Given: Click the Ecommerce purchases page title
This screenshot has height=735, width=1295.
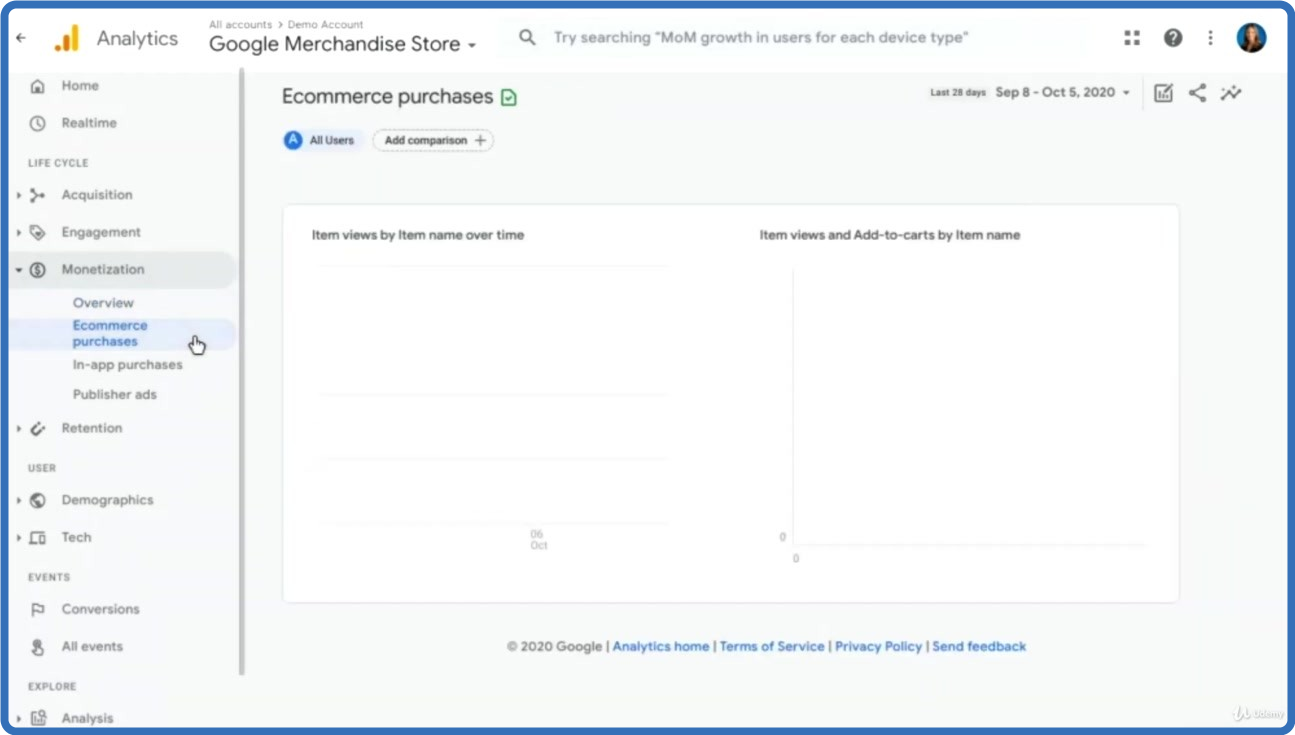Looking at the screenshot, I should 387,97.
